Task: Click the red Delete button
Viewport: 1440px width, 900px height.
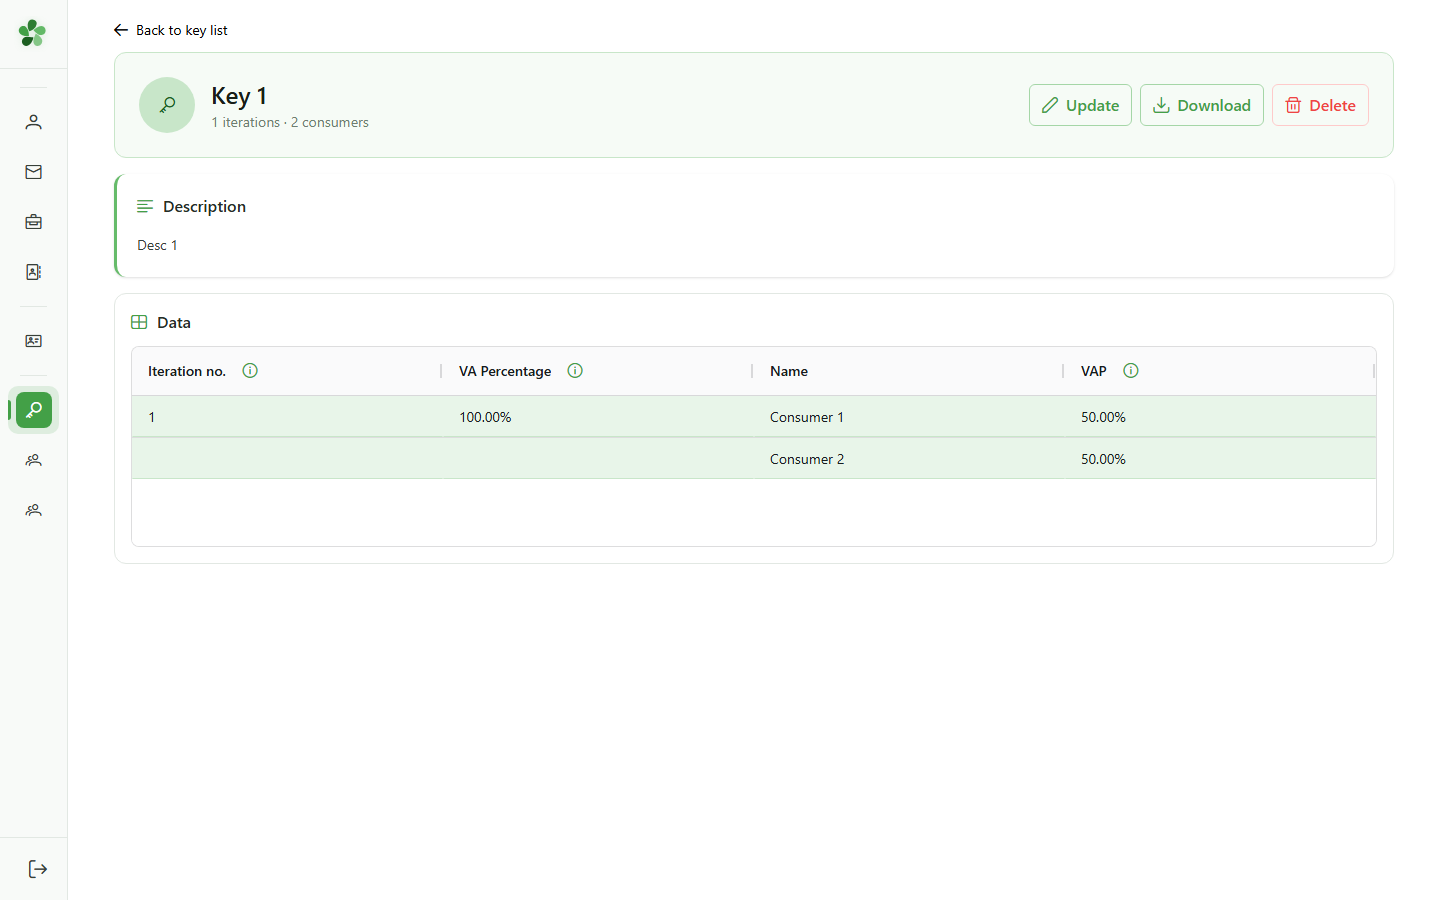Action: [x=1320, y=105]
